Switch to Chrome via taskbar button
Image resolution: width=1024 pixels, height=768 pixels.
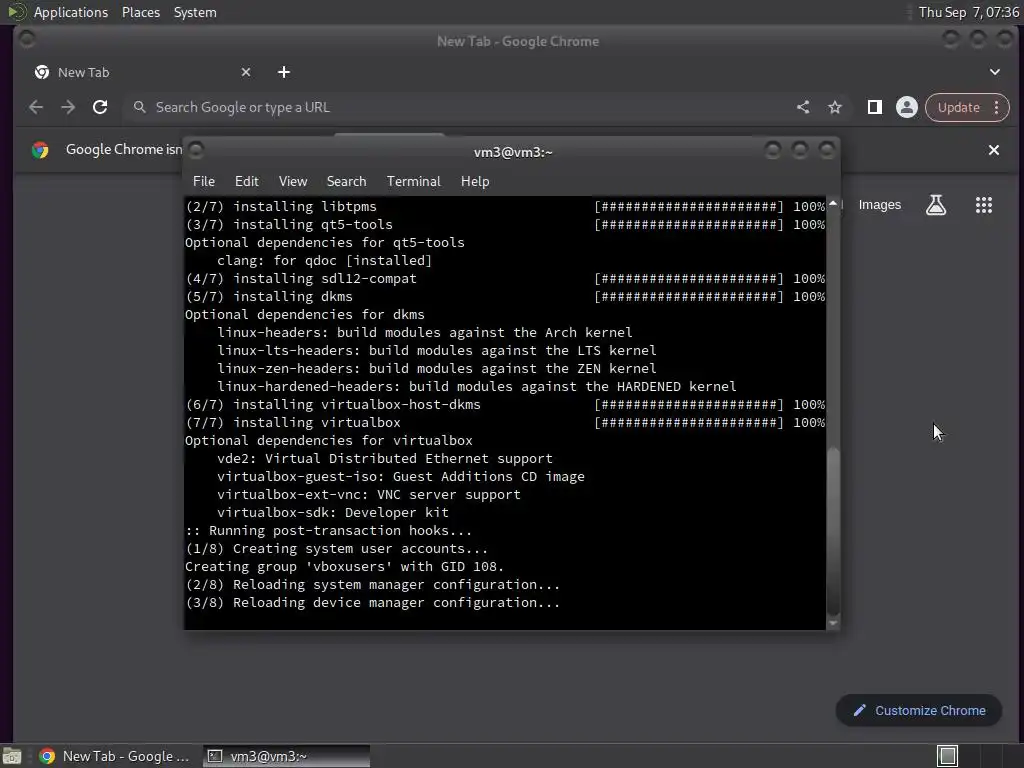pyautogui.click(x=116, y=756)
